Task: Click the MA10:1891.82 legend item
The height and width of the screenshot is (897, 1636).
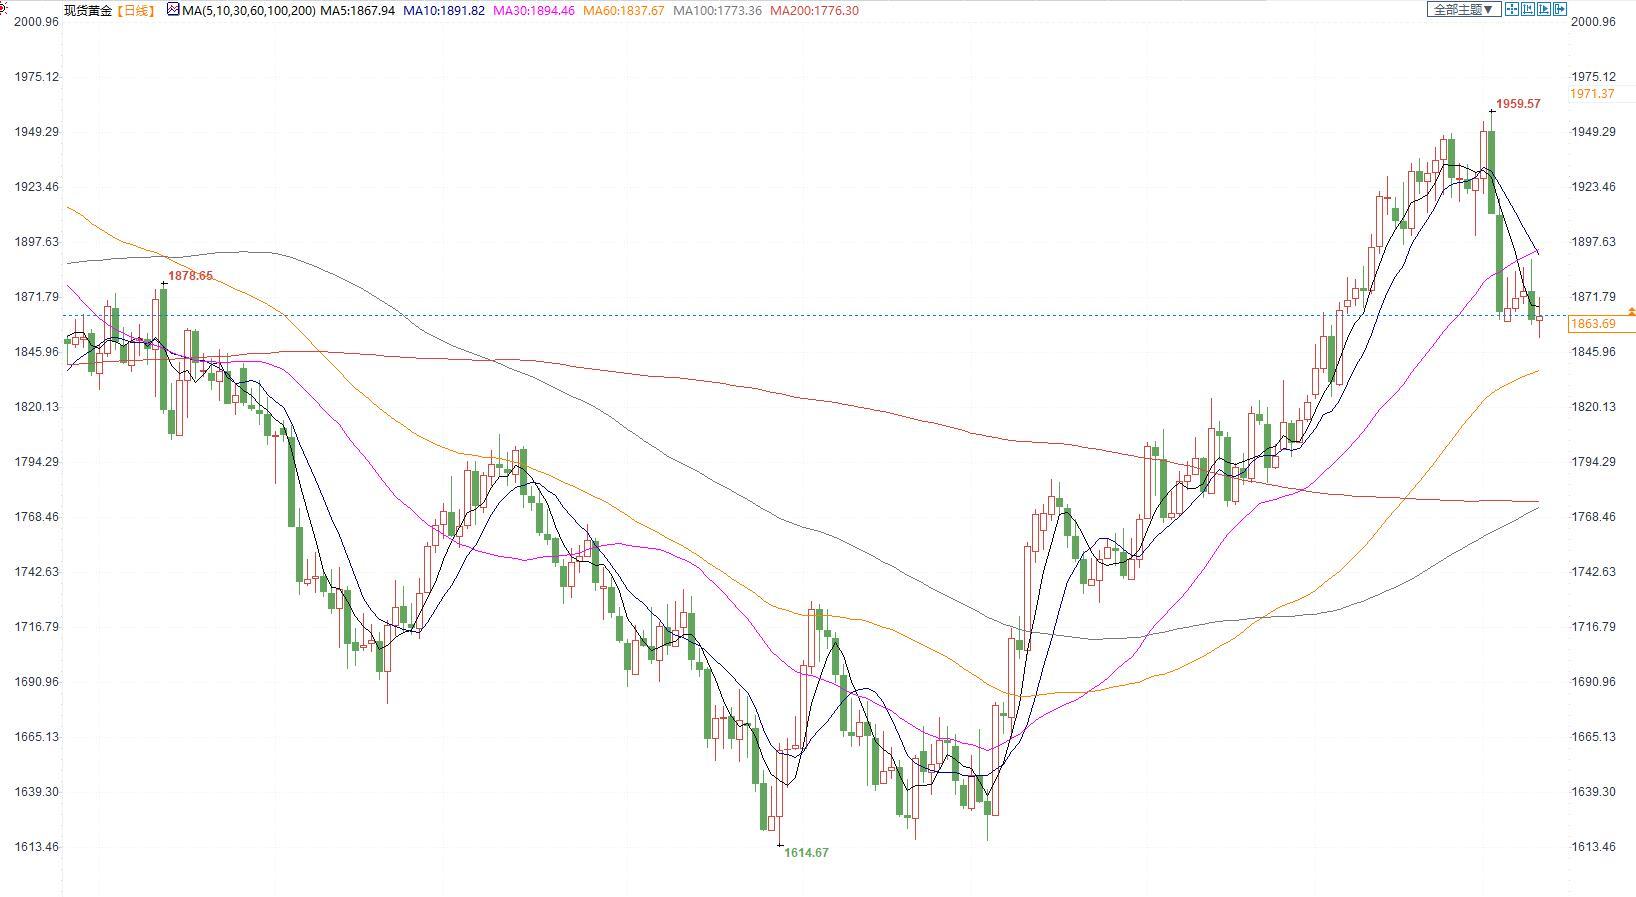Action: pos(443,11)
